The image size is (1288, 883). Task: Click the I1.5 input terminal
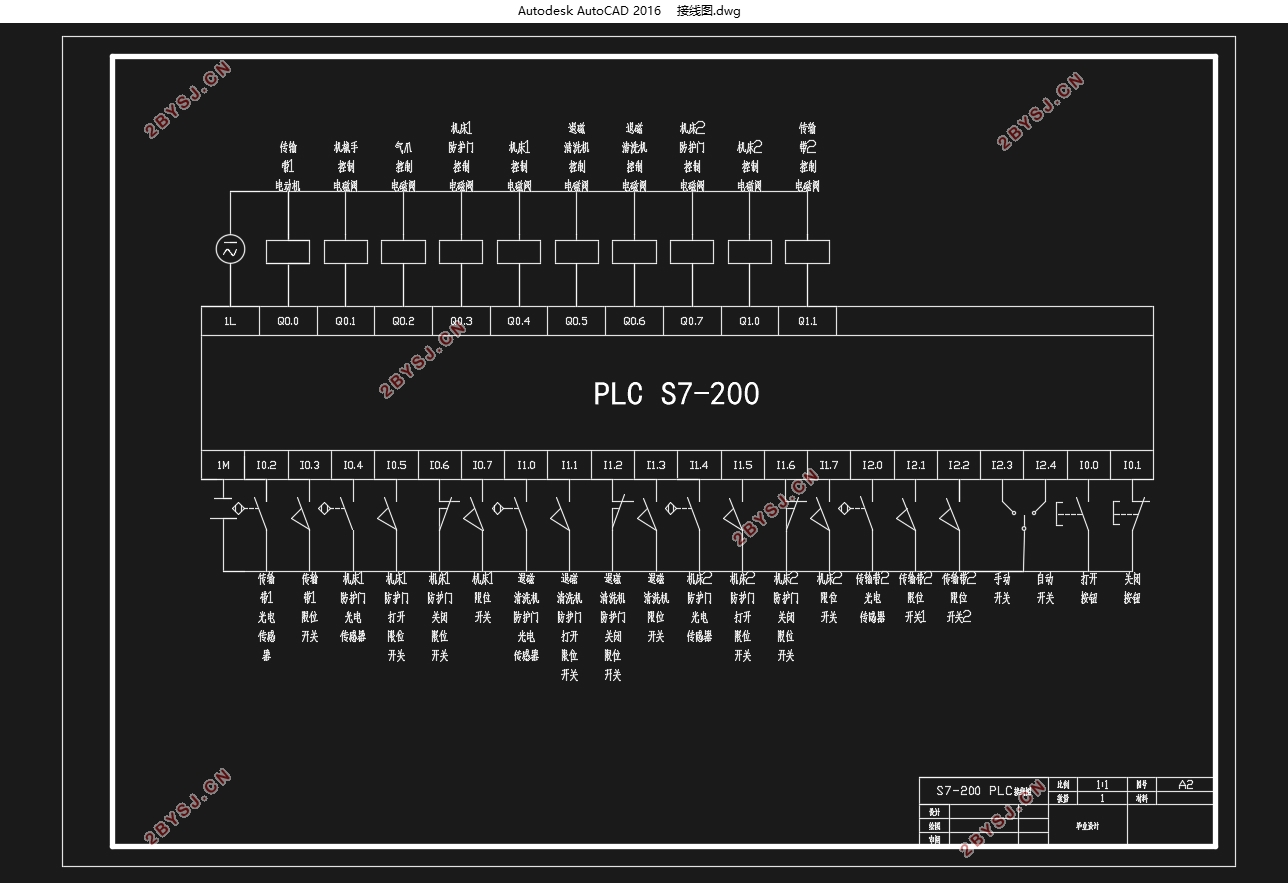point(743,465)
